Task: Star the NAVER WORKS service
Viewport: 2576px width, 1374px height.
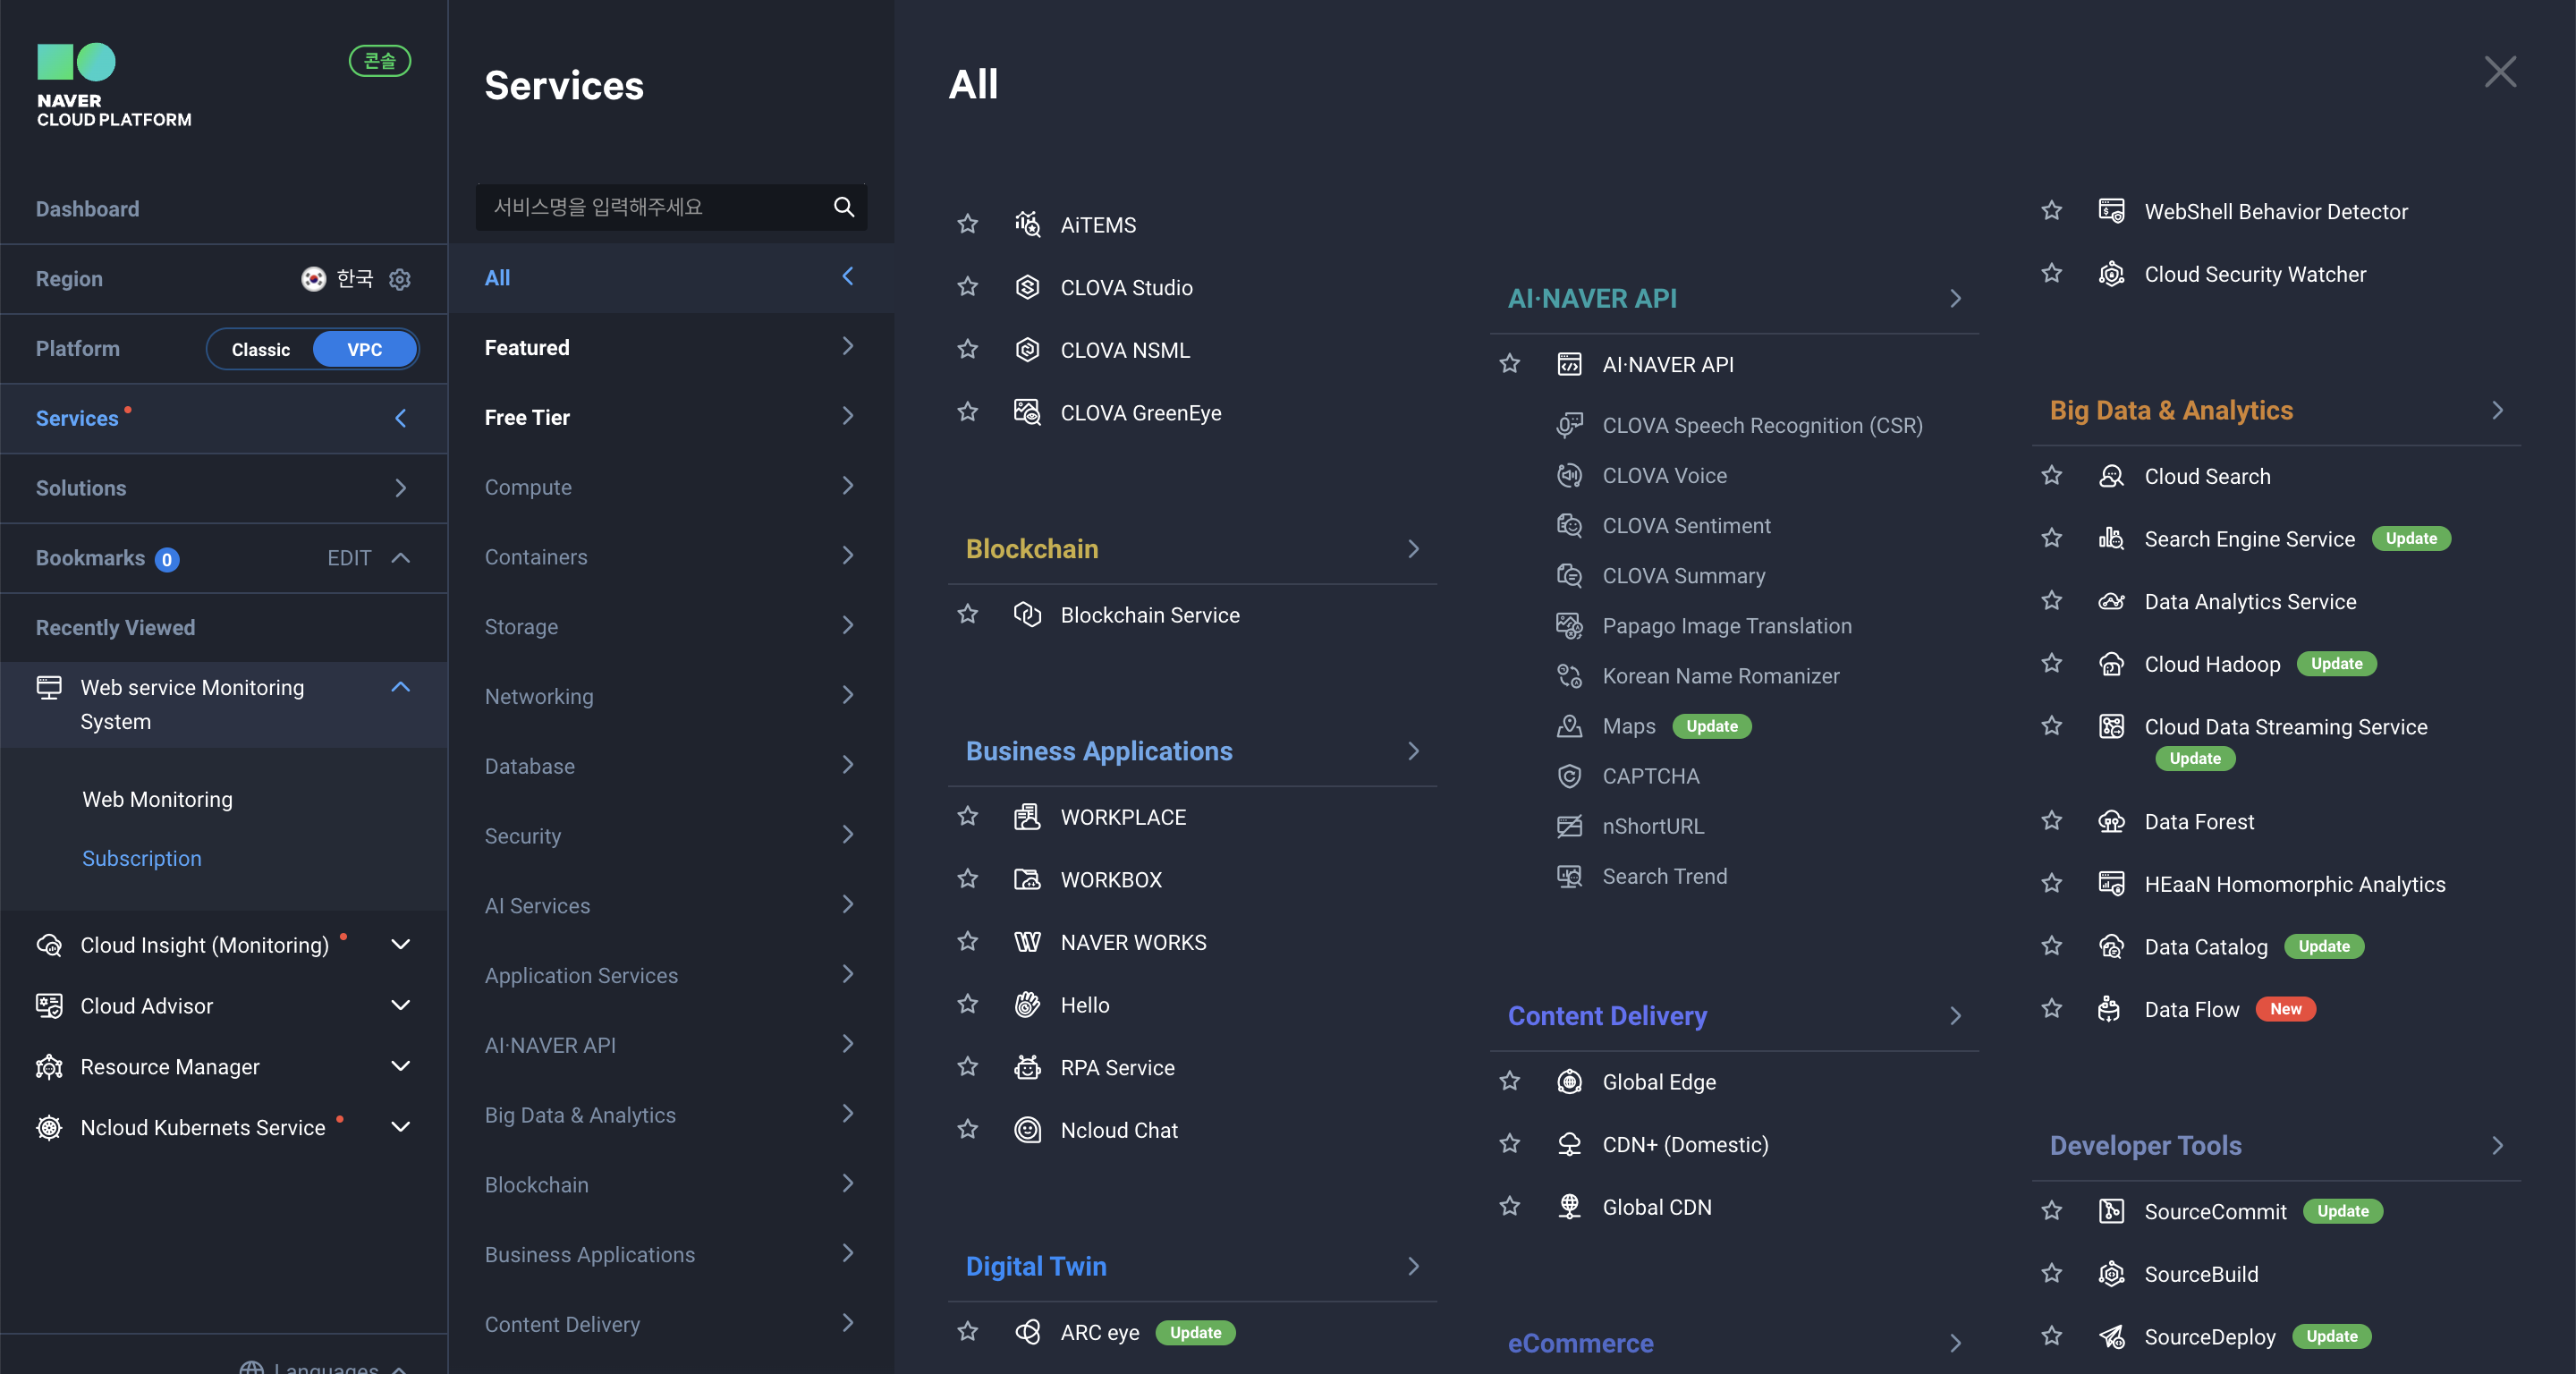Action: click(967, 942)
